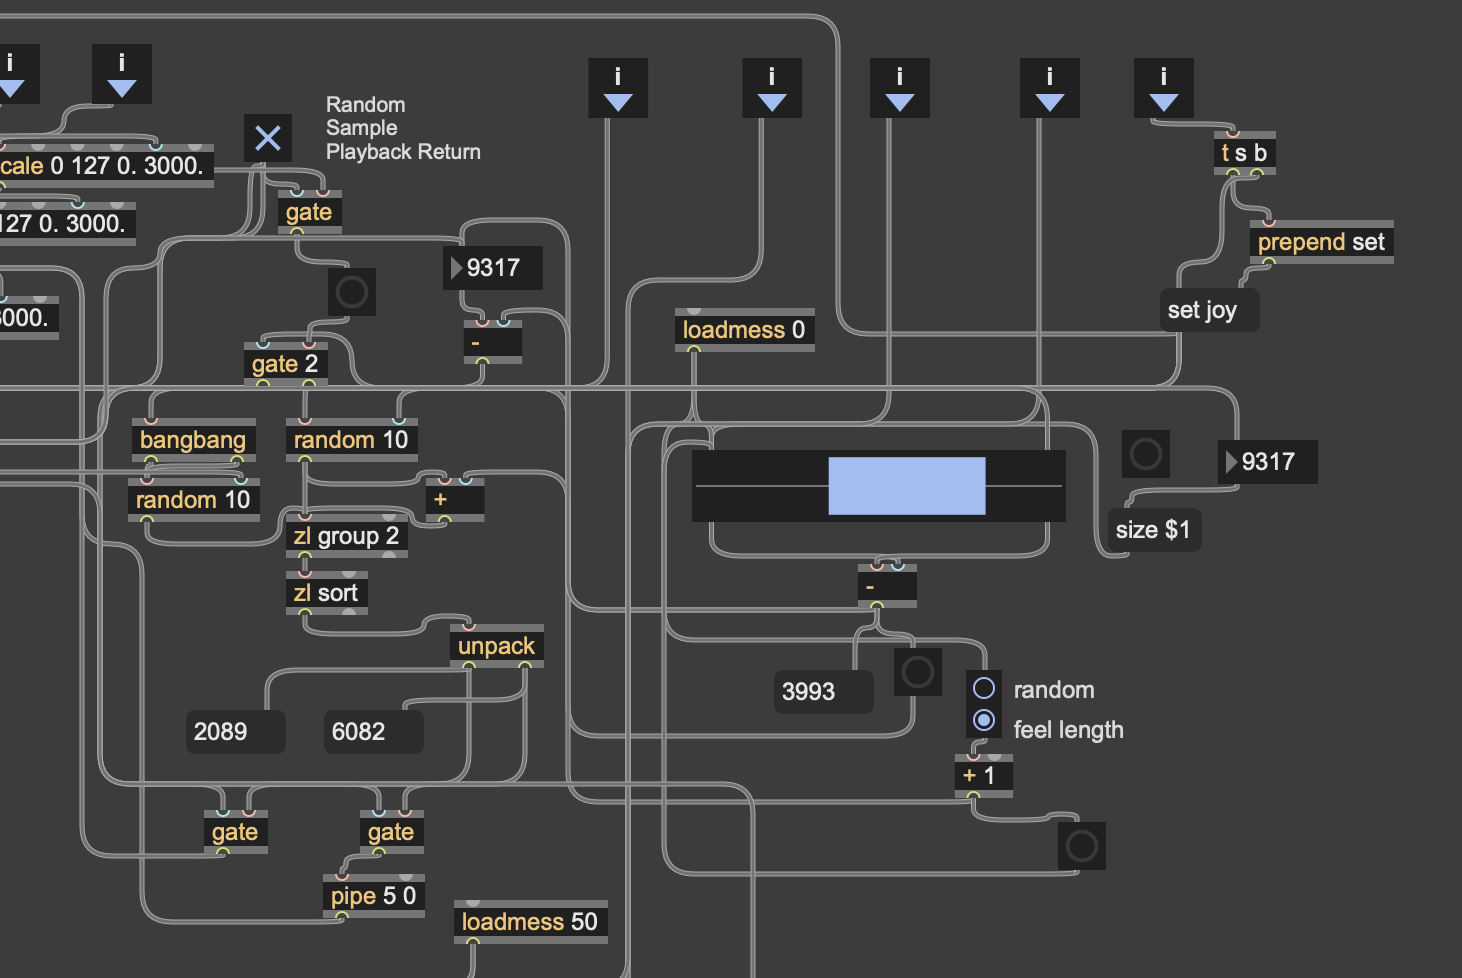
Task: Select the + 1 object under the radio buttons
Action: click(984, 776)
